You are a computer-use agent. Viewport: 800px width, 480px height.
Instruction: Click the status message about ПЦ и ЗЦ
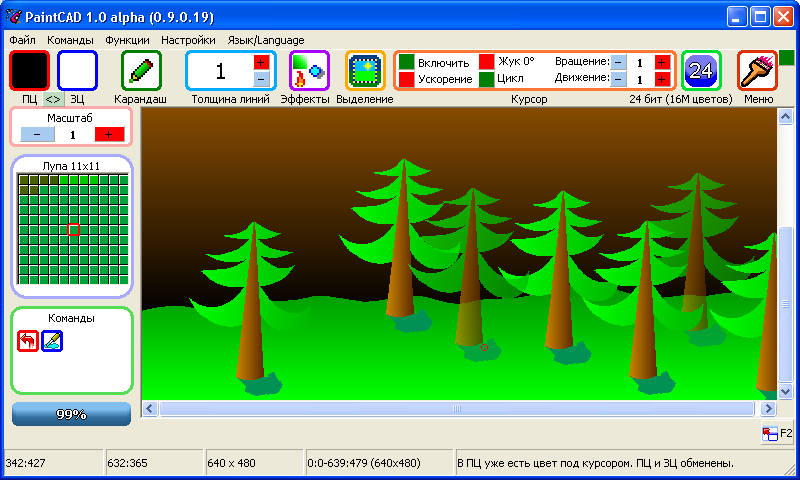595,463
